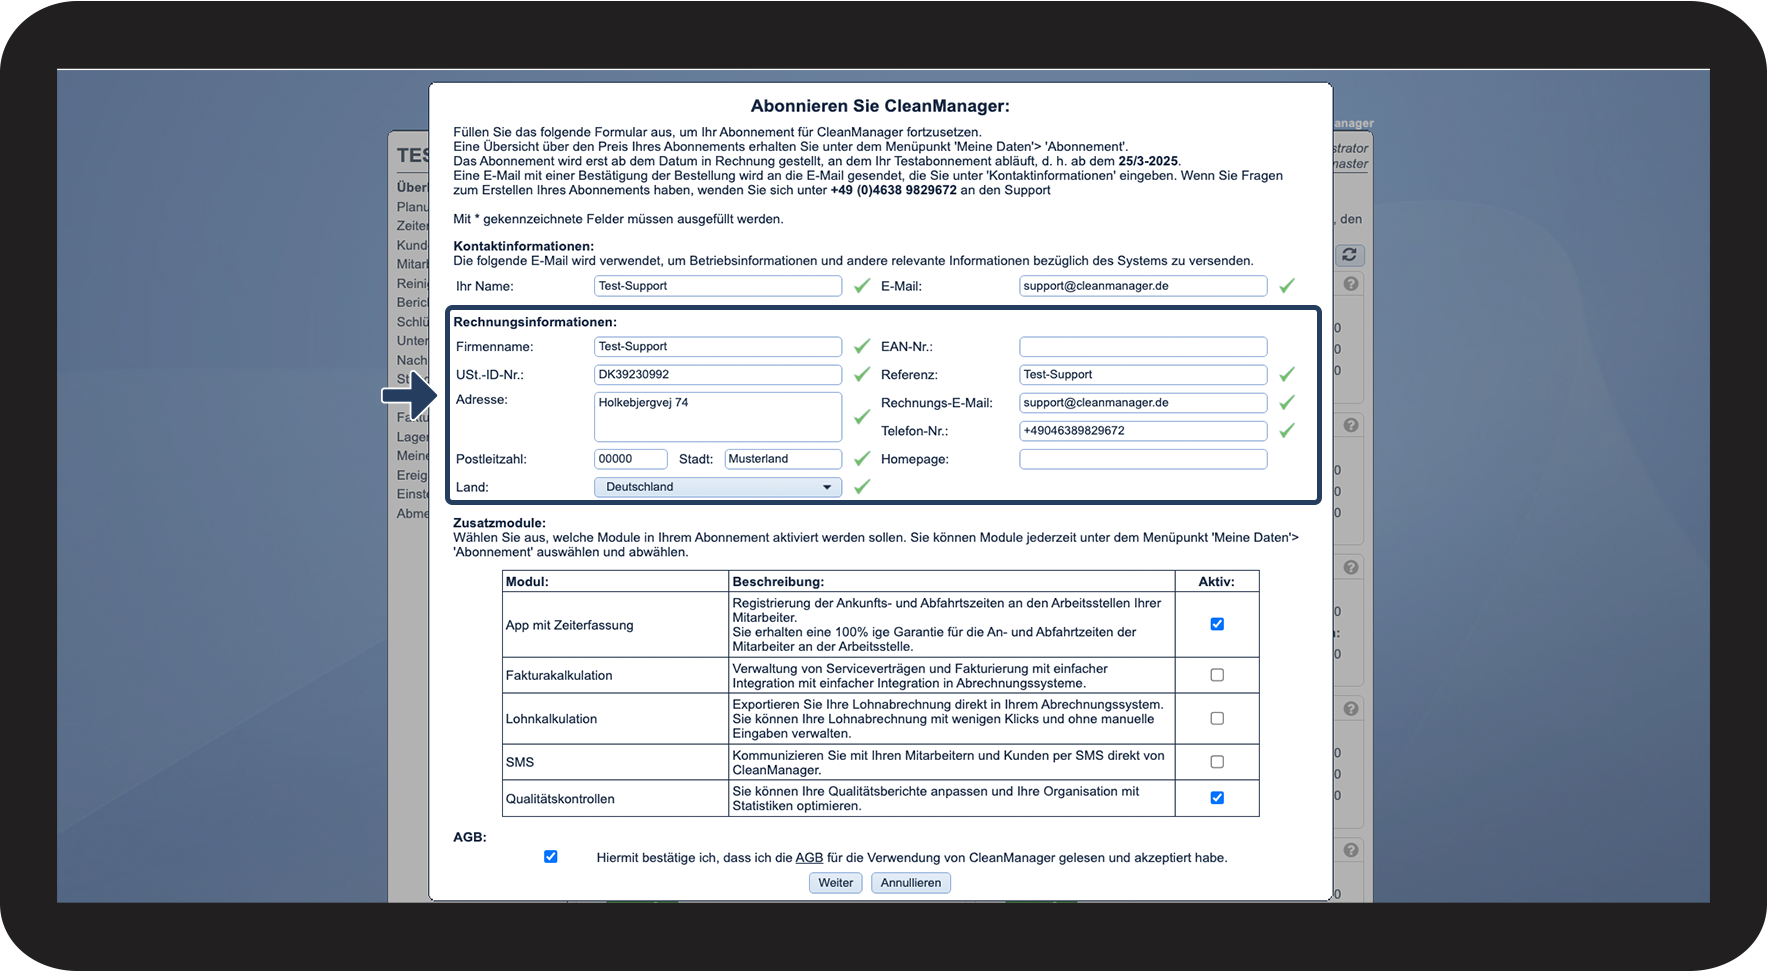This screenshot has width=1767, height=971.
Task: Open the Land dropdown showing Deutschland
Action: [718, 487]
